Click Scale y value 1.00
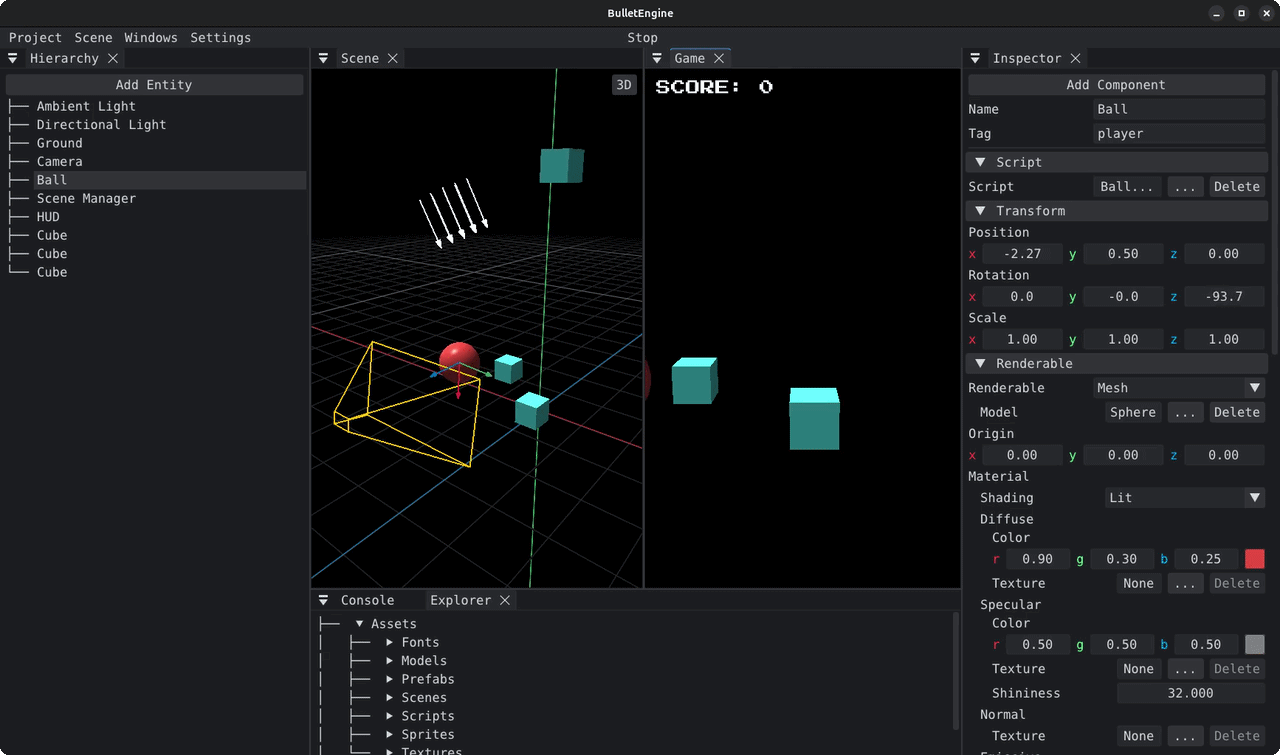Viewport: 1280px width, 755px height. pyautogui.click(x=1123, y=340)
